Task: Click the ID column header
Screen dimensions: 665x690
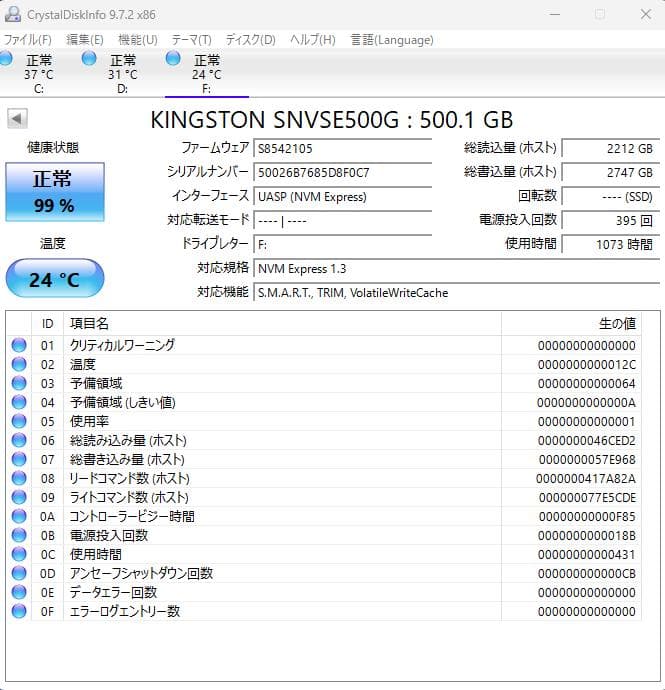Action: [x=48, y=324]
